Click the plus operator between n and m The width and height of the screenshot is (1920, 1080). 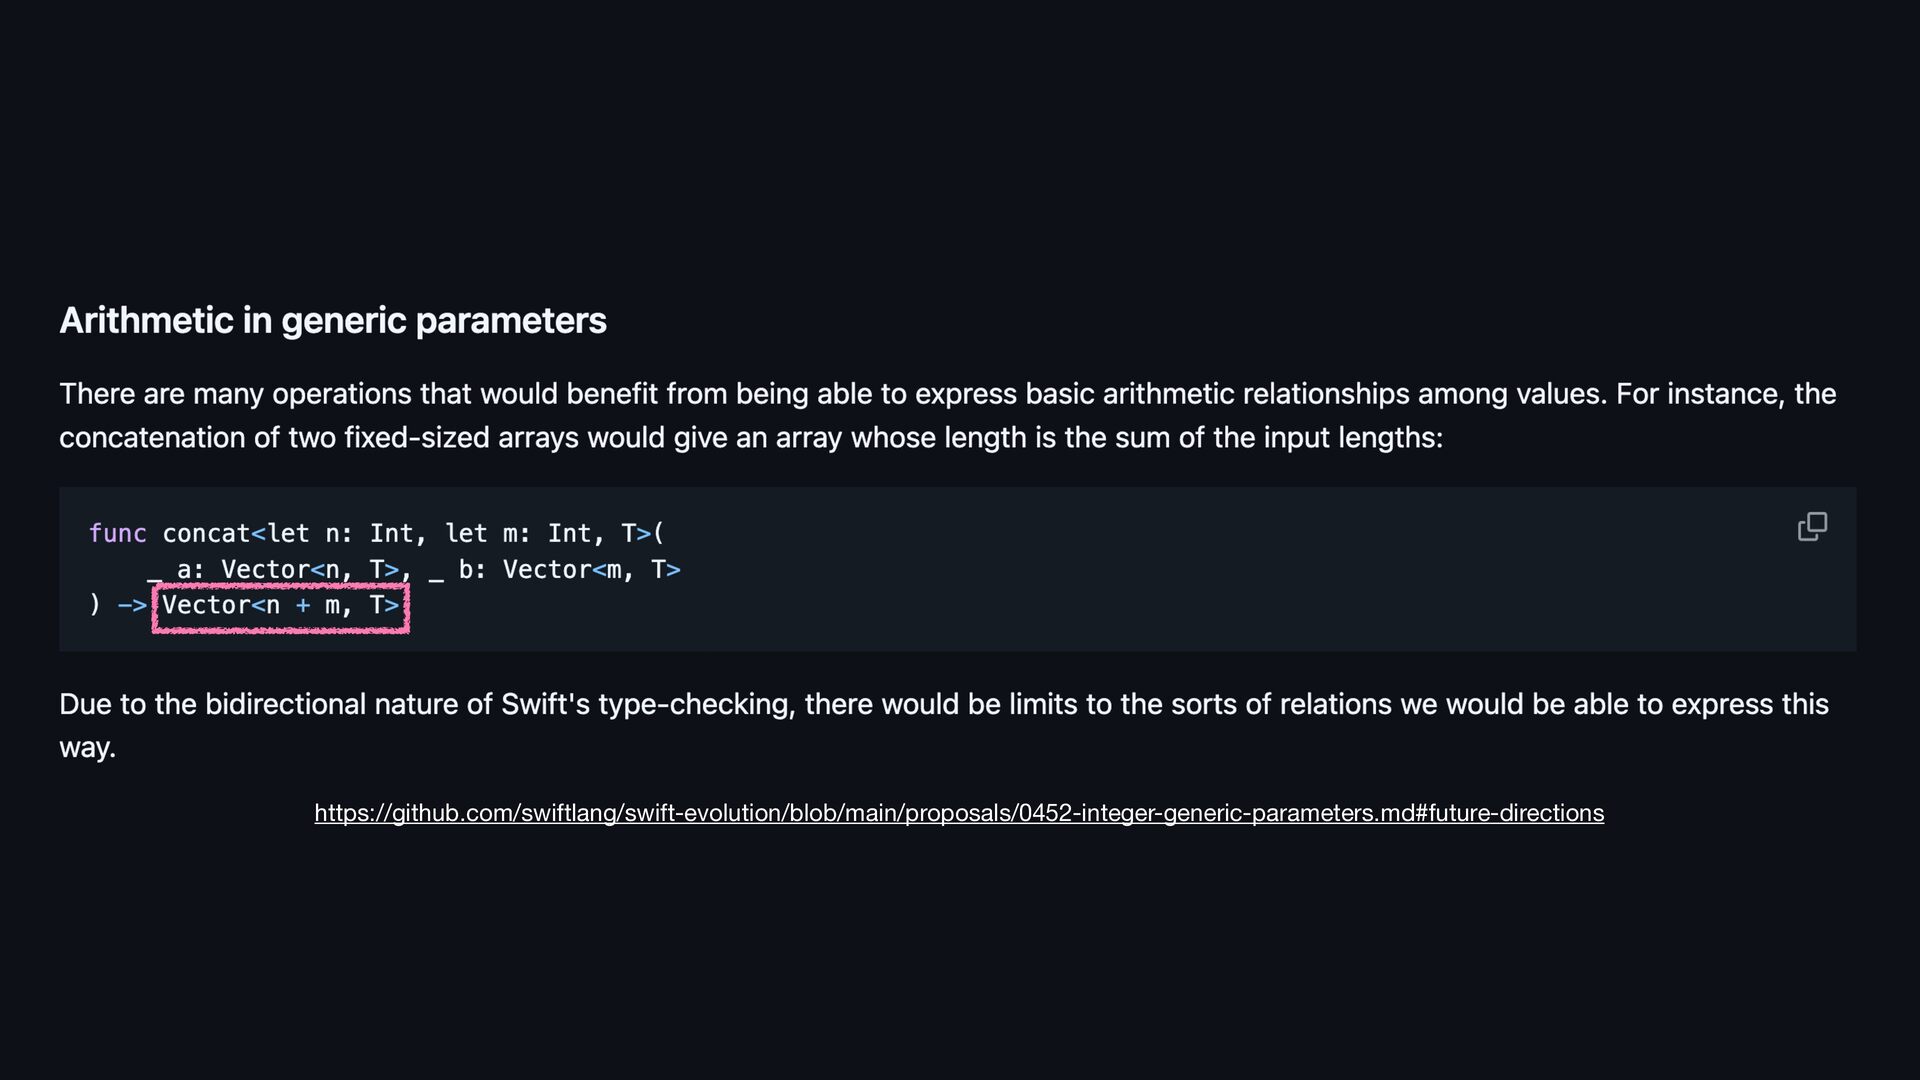point(303,605)
